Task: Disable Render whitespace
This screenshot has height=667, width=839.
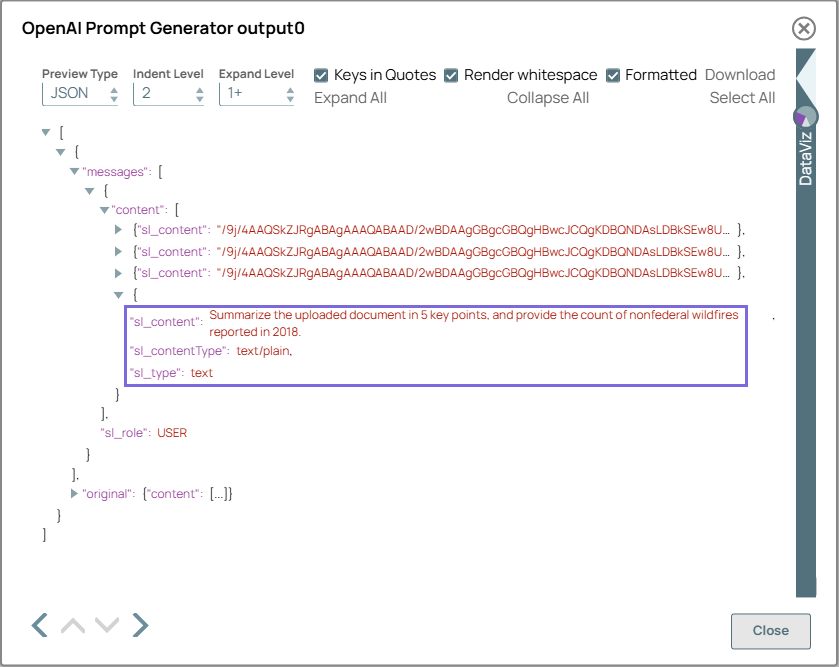Action: click(x=451, y=75)
